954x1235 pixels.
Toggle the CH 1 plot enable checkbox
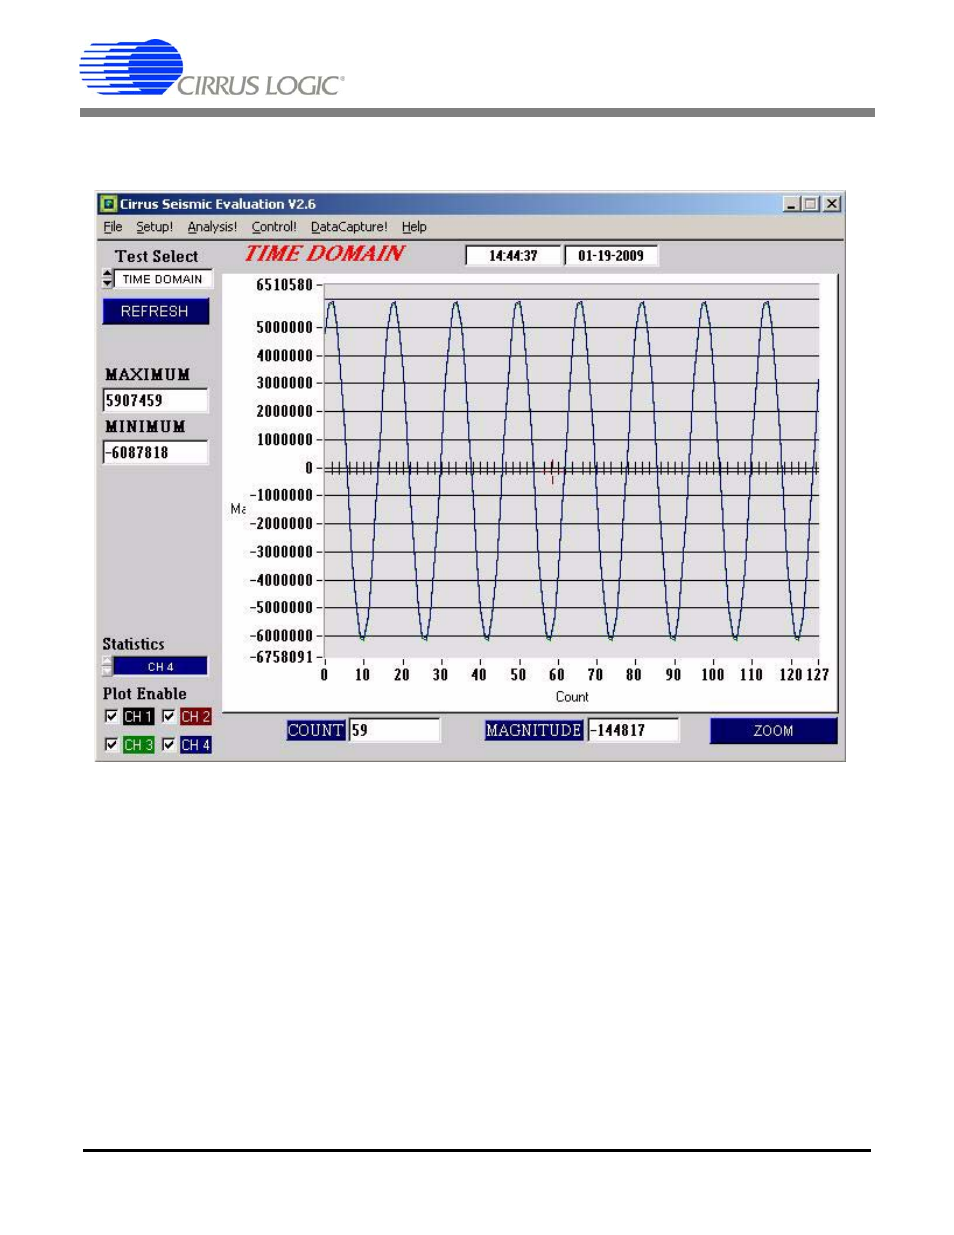(111, 716)
